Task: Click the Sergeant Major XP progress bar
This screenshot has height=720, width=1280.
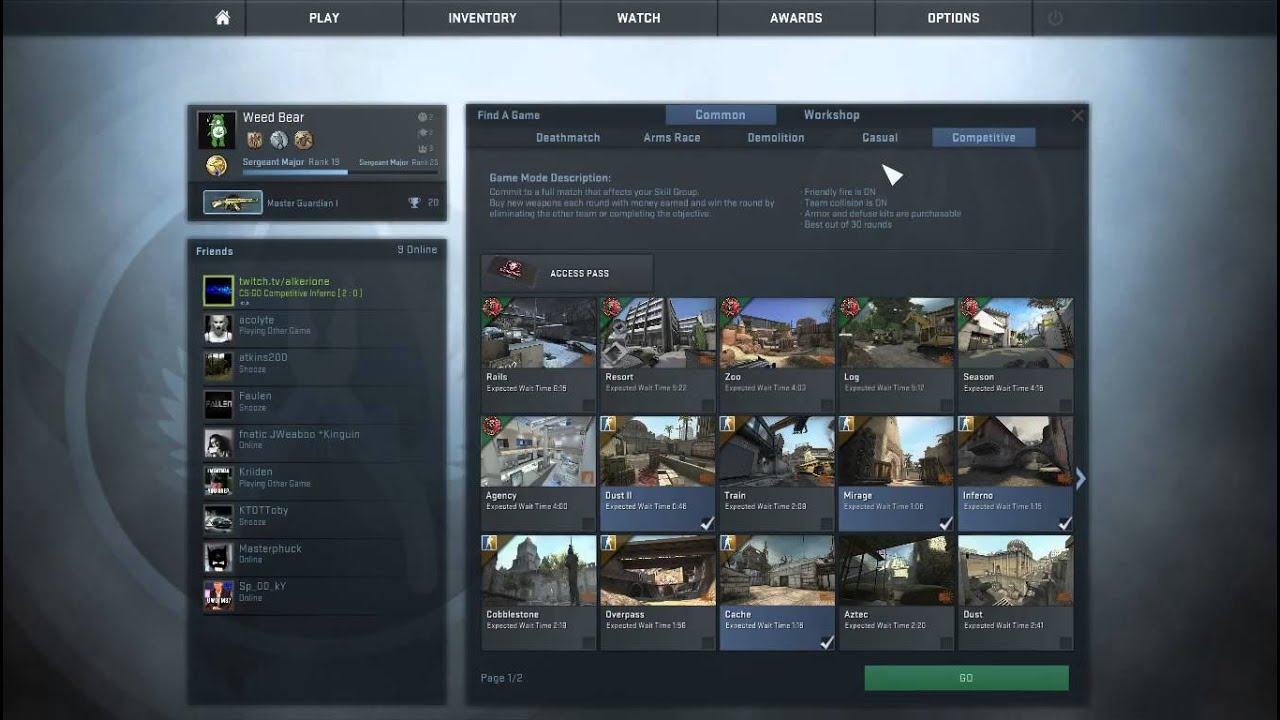Action: [x=340, y=172]
